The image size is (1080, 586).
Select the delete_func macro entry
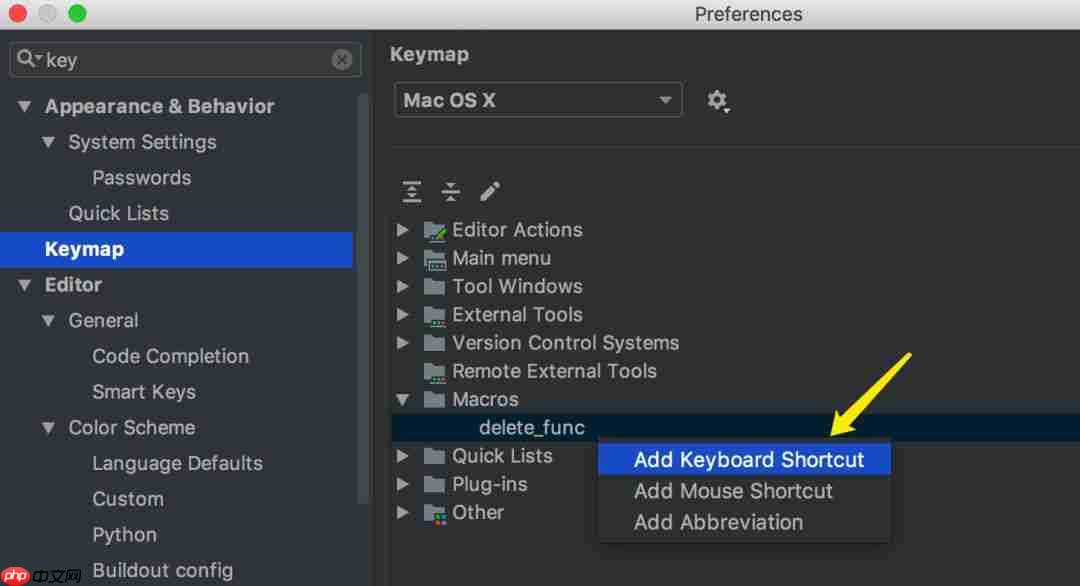(x=532, y=427)
